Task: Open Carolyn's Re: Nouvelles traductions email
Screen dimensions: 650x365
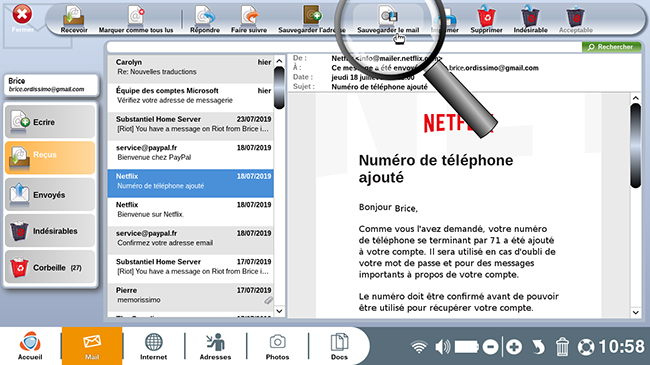Action: point(190,69)
